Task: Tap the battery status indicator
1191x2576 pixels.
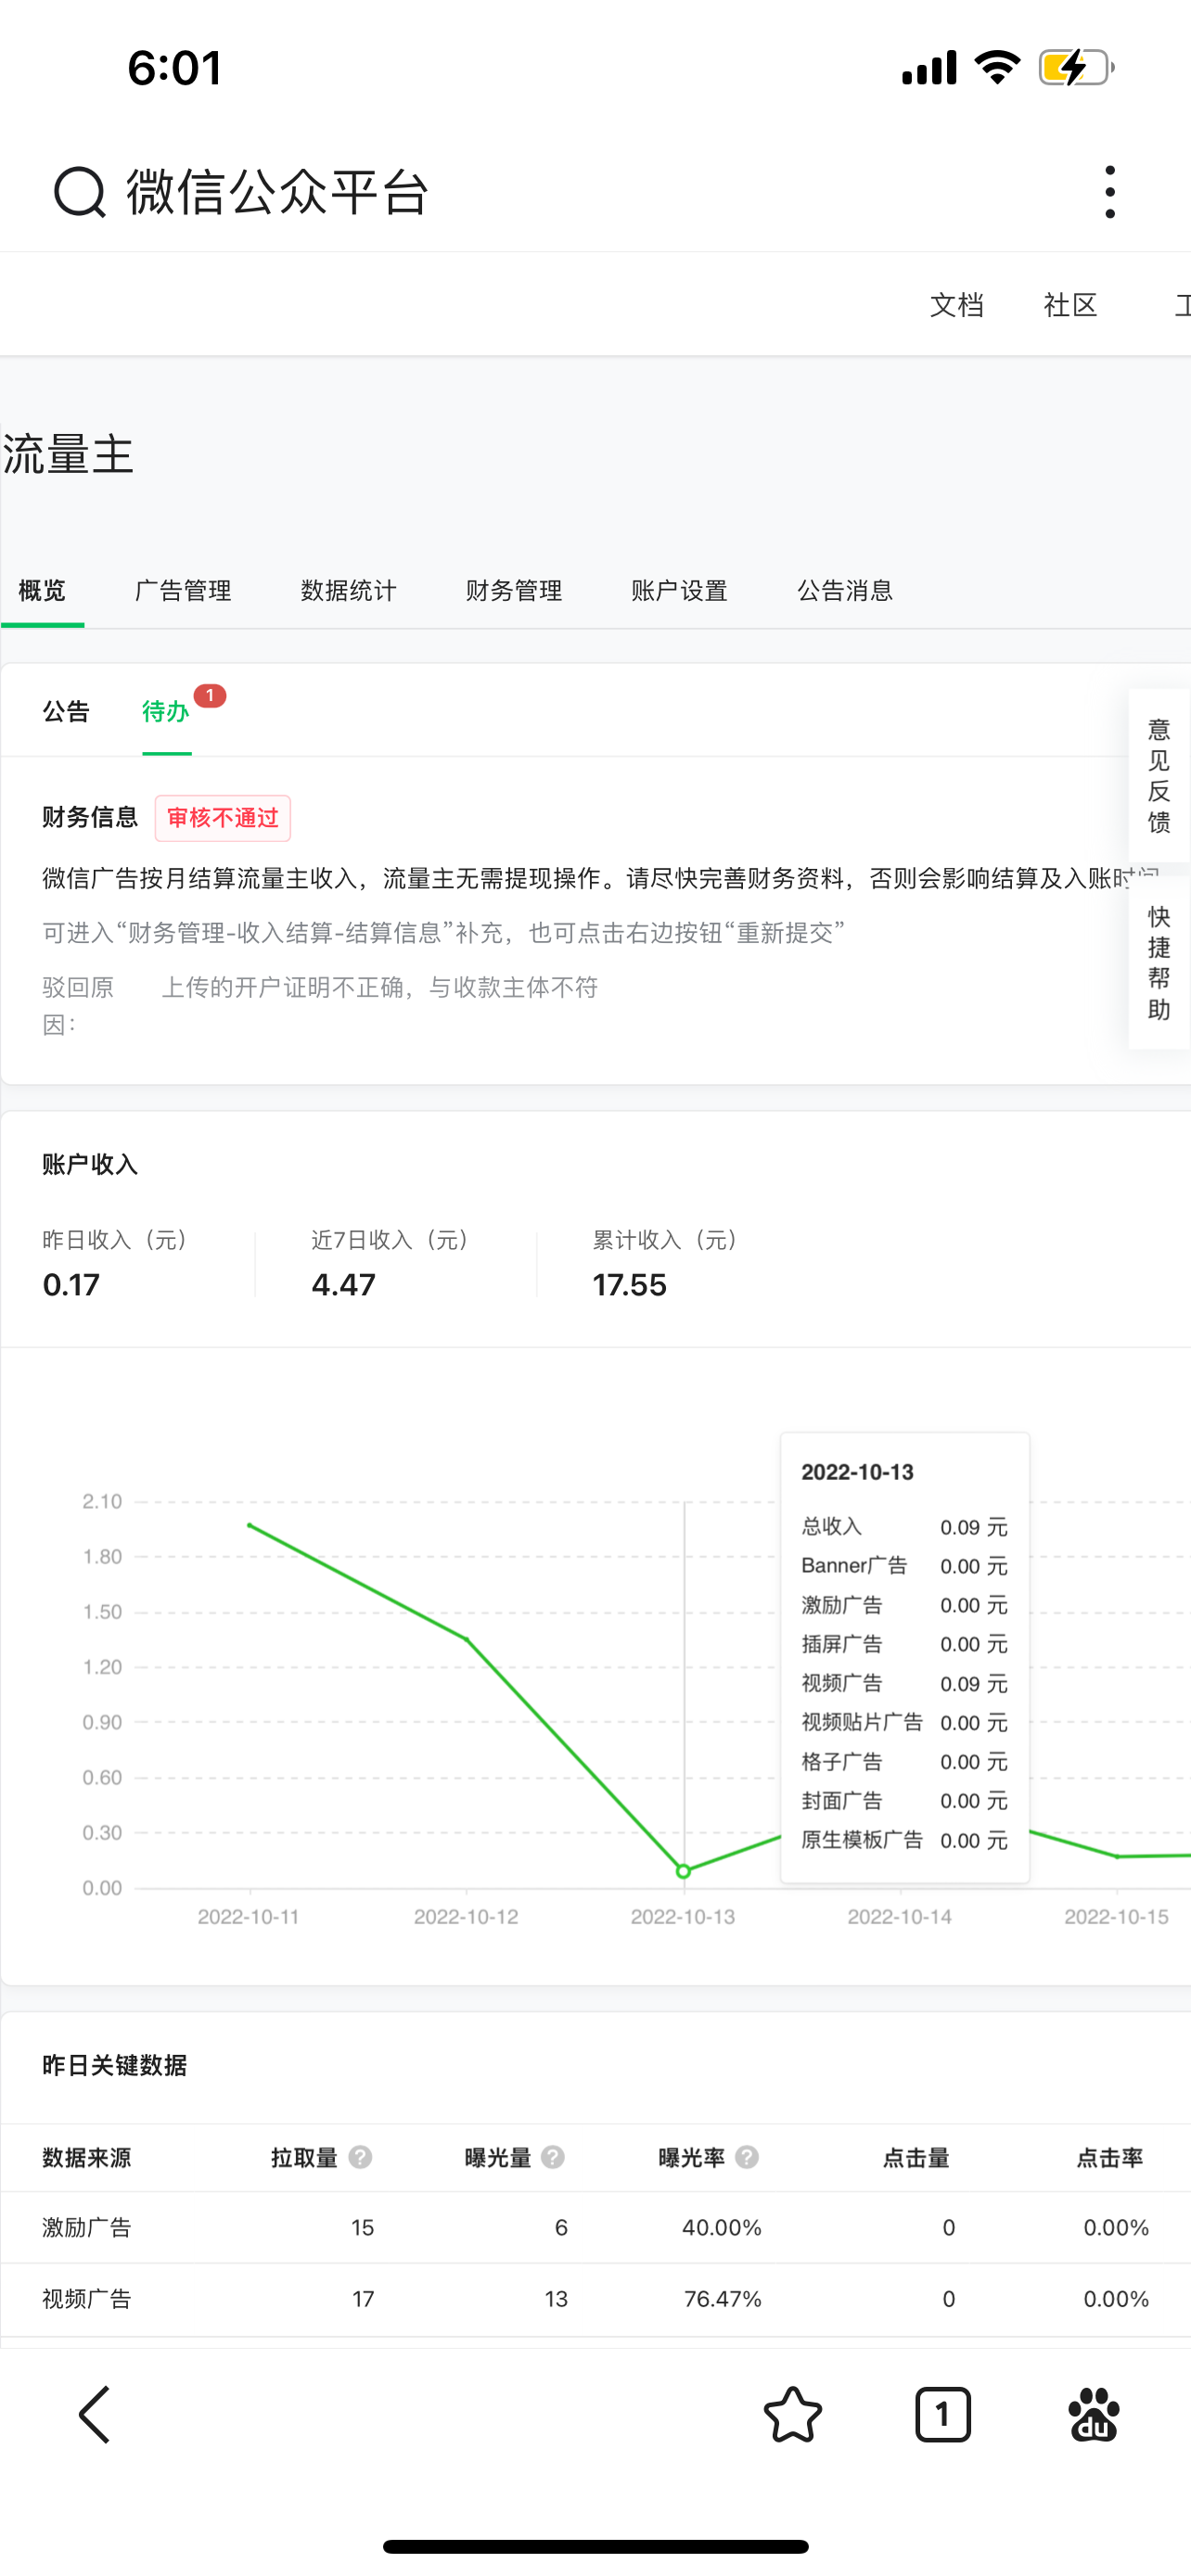Action: (x=1076, y=68)
